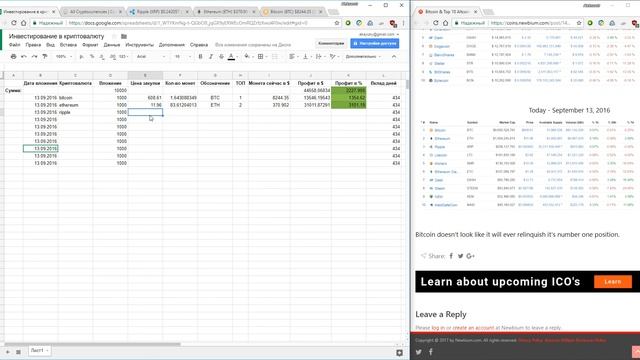Switch to the All Cryptocurrencies browser tab
This screenshot has width=640, height=360.
pyautogui.click(x=92, y=12)
